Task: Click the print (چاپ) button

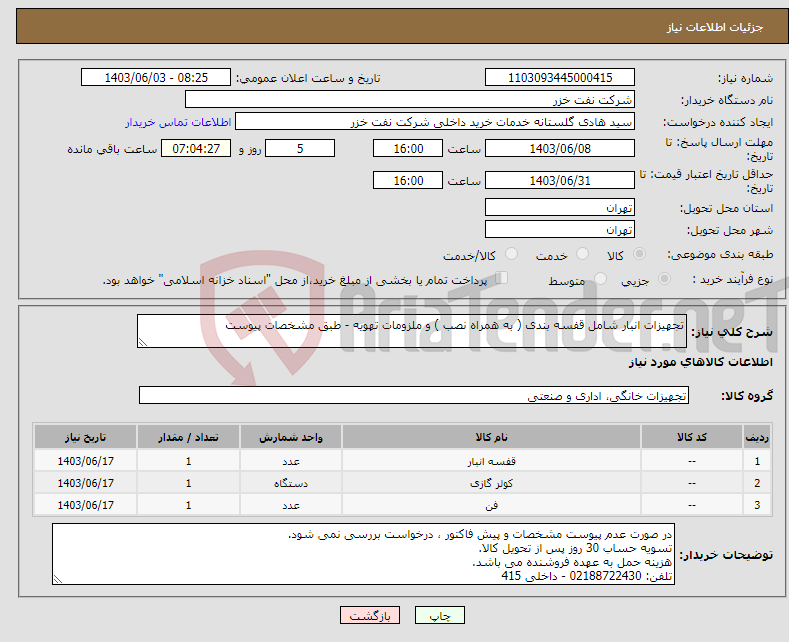Action: pos(439,615)
